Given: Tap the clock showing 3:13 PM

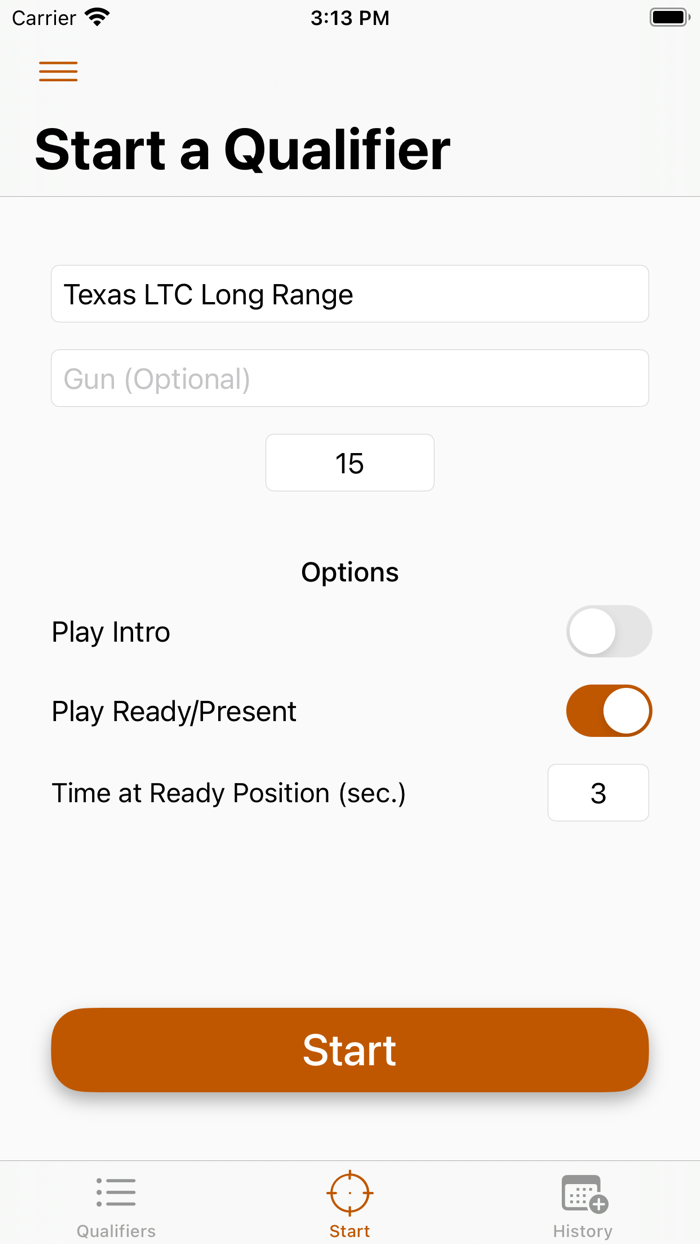Looking at the screenshot, I should [x=350, y=17].
